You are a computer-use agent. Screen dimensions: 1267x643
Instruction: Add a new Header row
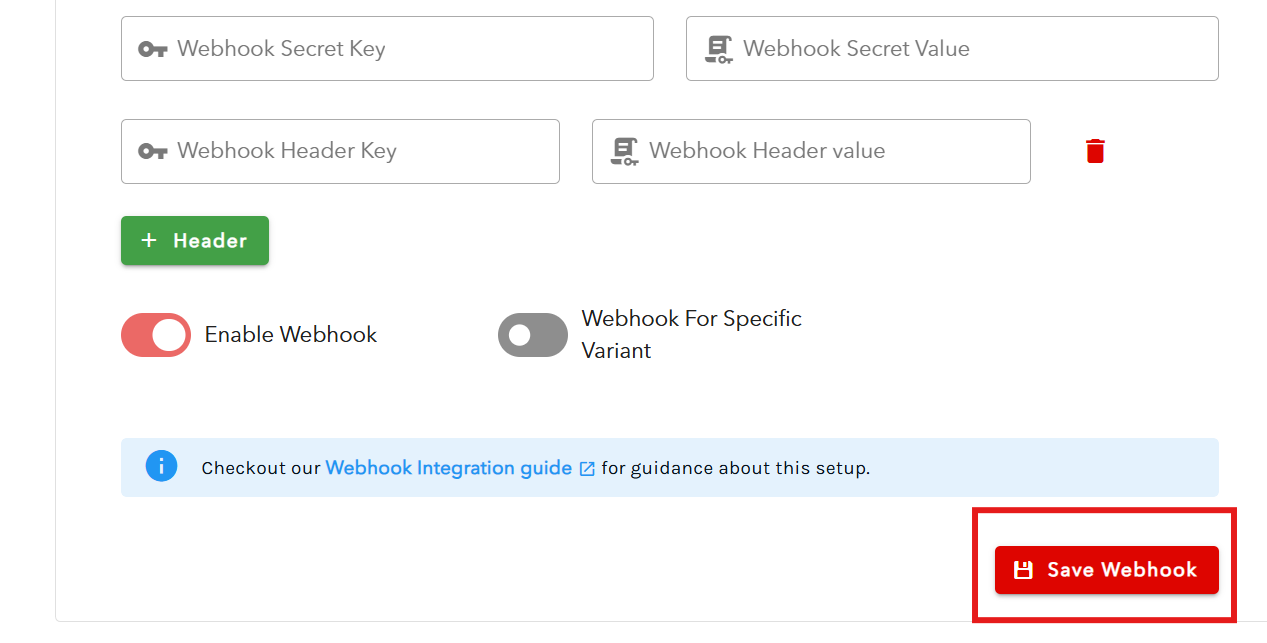coord(195,240)
